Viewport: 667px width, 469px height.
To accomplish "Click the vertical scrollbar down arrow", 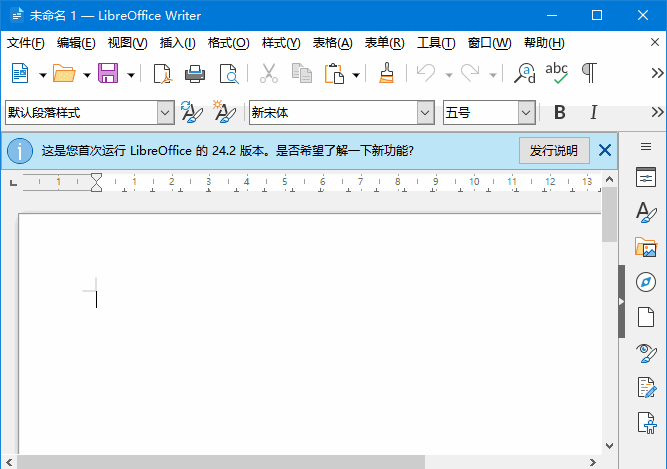I will pyautogui.click(x=609, y=446).
